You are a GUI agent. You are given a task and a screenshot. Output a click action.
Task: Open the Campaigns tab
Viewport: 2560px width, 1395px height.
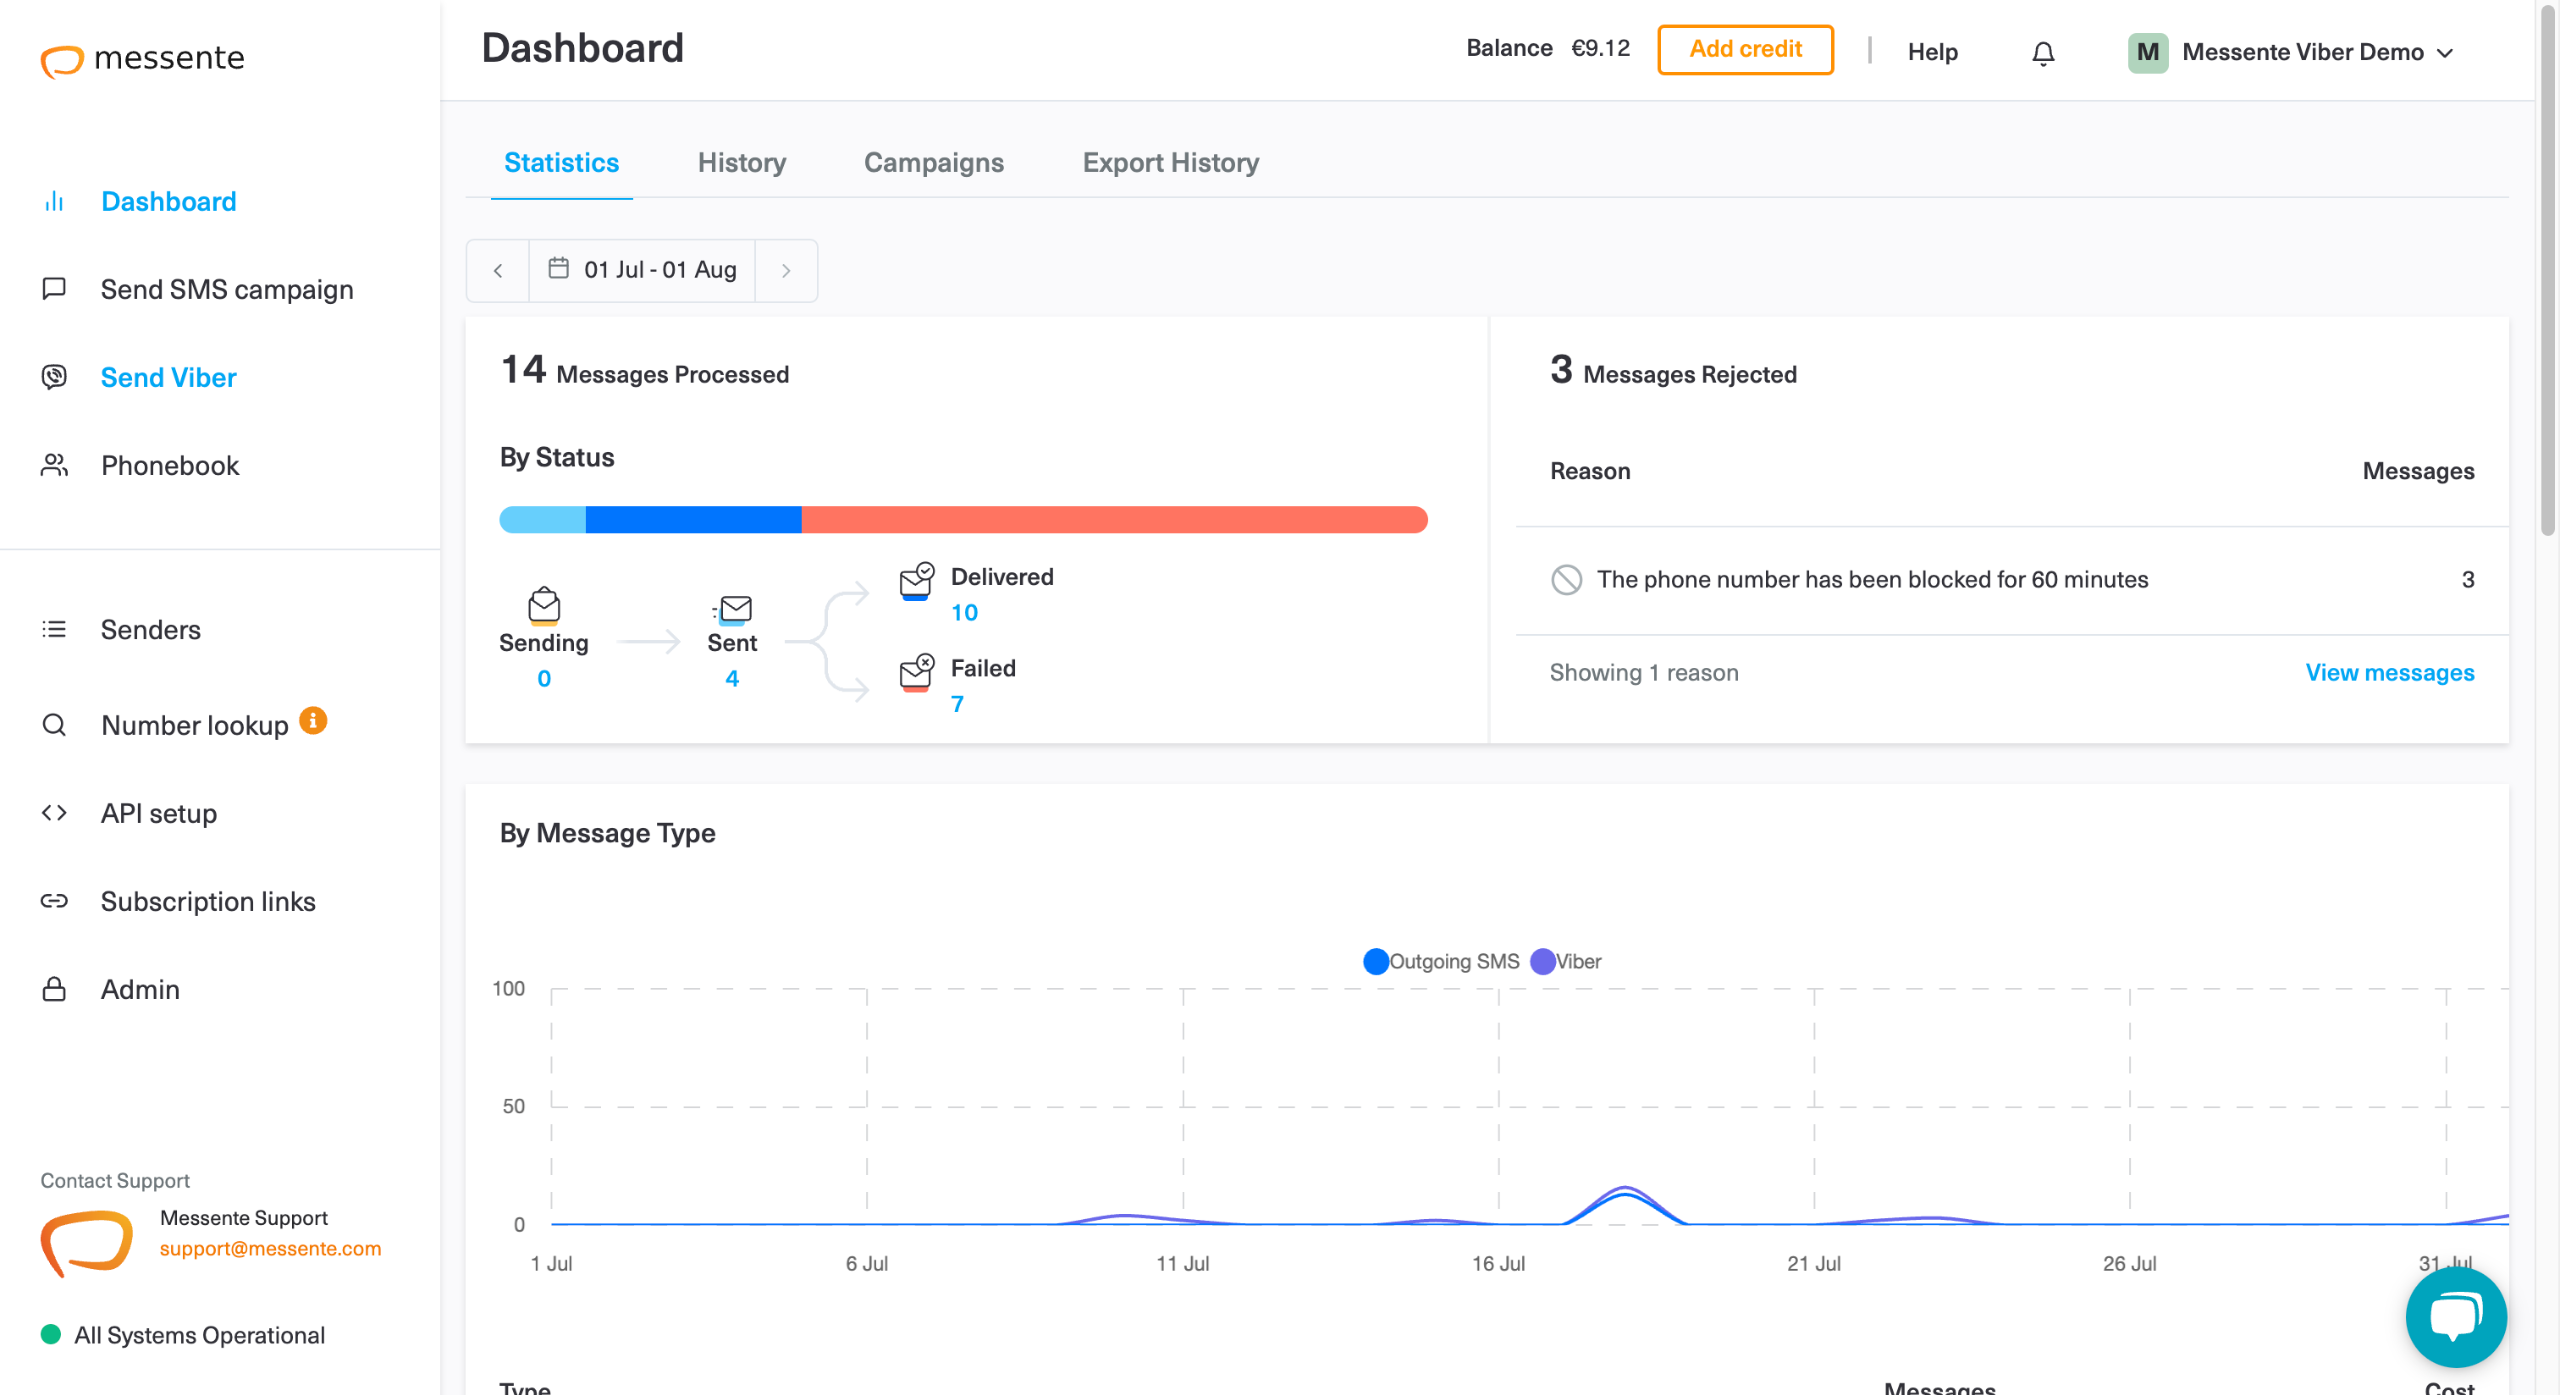[x=933, y=163]
